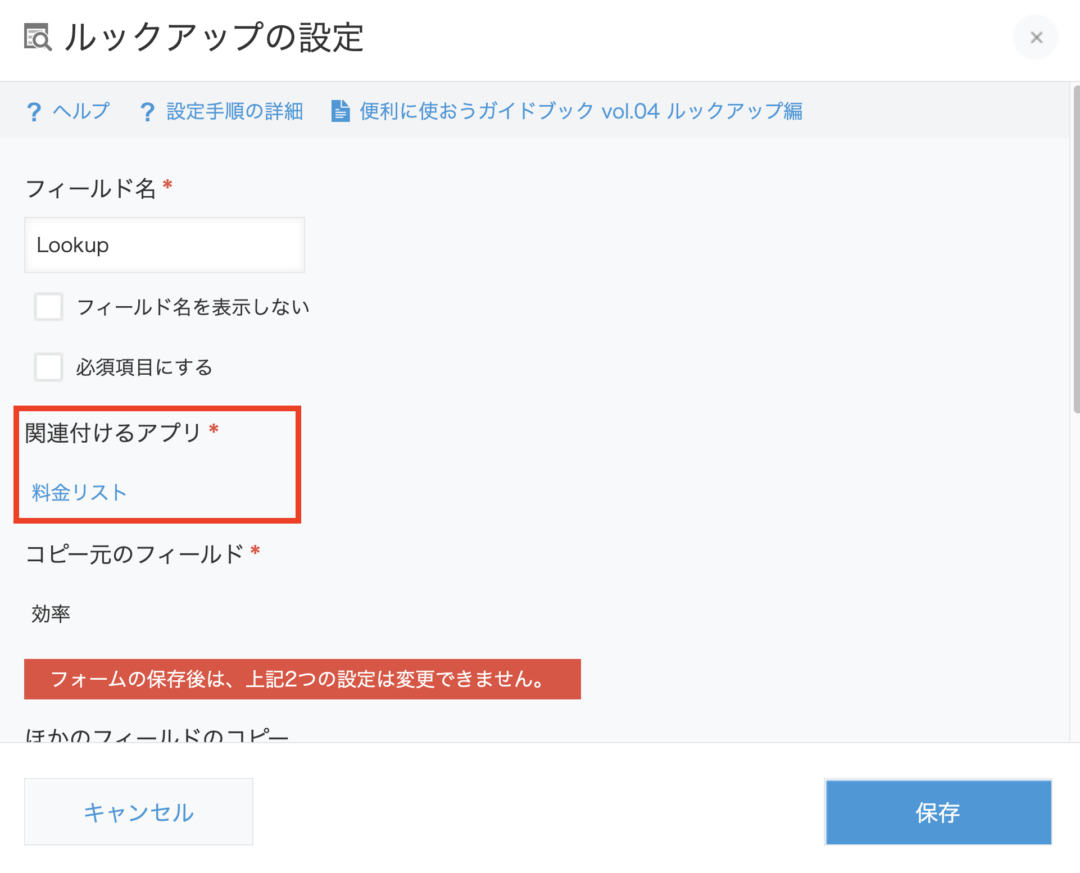The image size is (1080, 873).
Task: Save the lookup settings with 保存
Action: tap(937, 812)
